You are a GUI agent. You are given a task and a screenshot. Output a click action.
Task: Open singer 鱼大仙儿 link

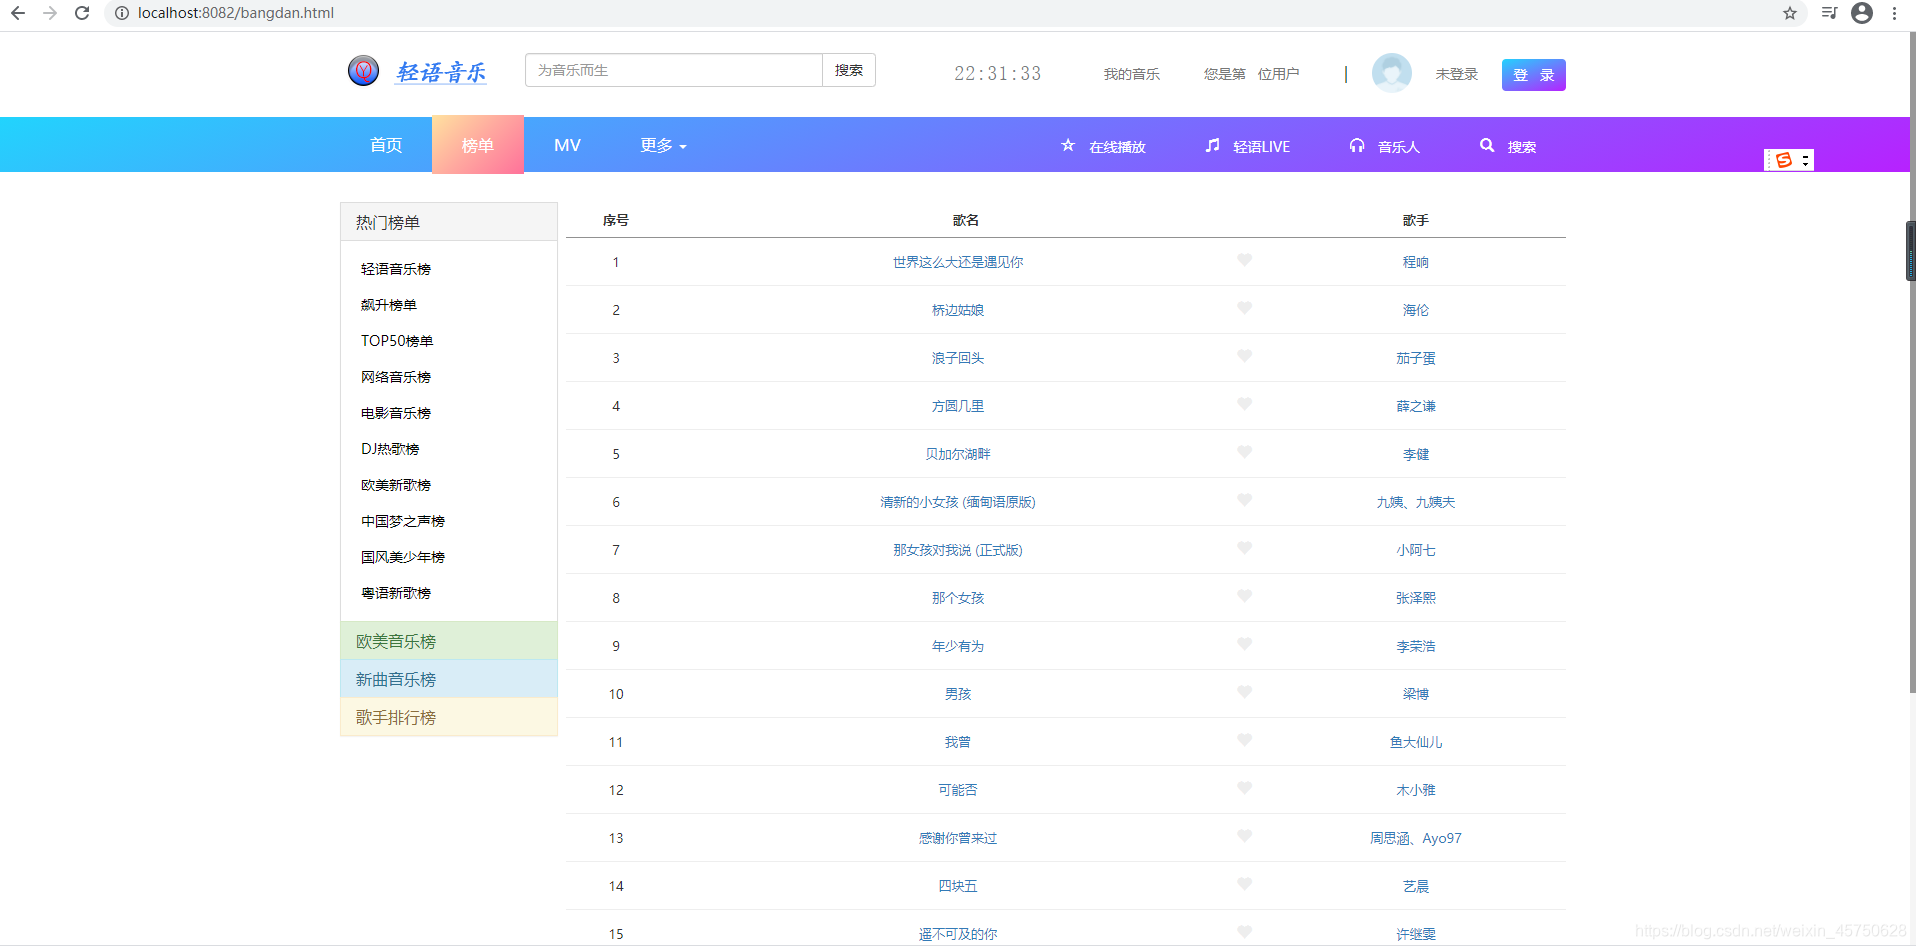pos(1416,742)
